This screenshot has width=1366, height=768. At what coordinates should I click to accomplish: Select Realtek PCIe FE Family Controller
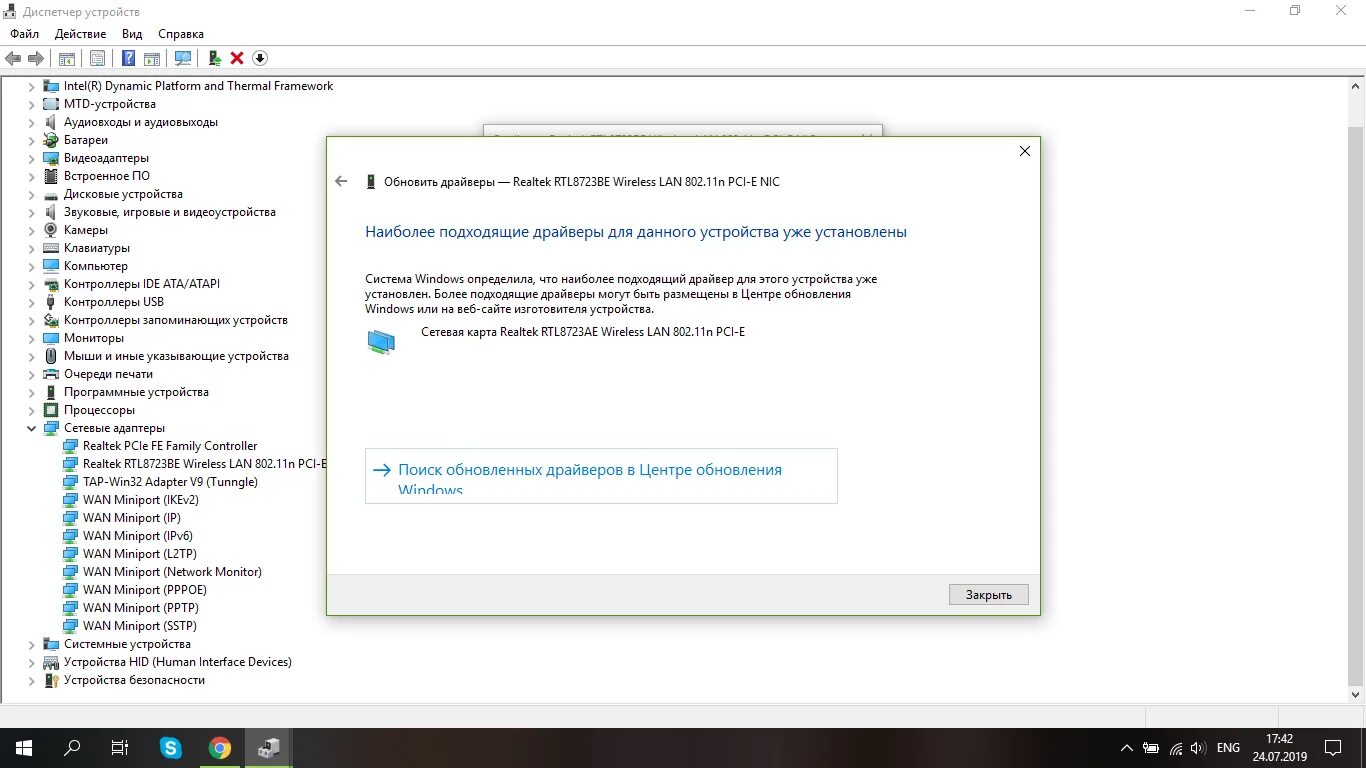[x=170, y=446]
